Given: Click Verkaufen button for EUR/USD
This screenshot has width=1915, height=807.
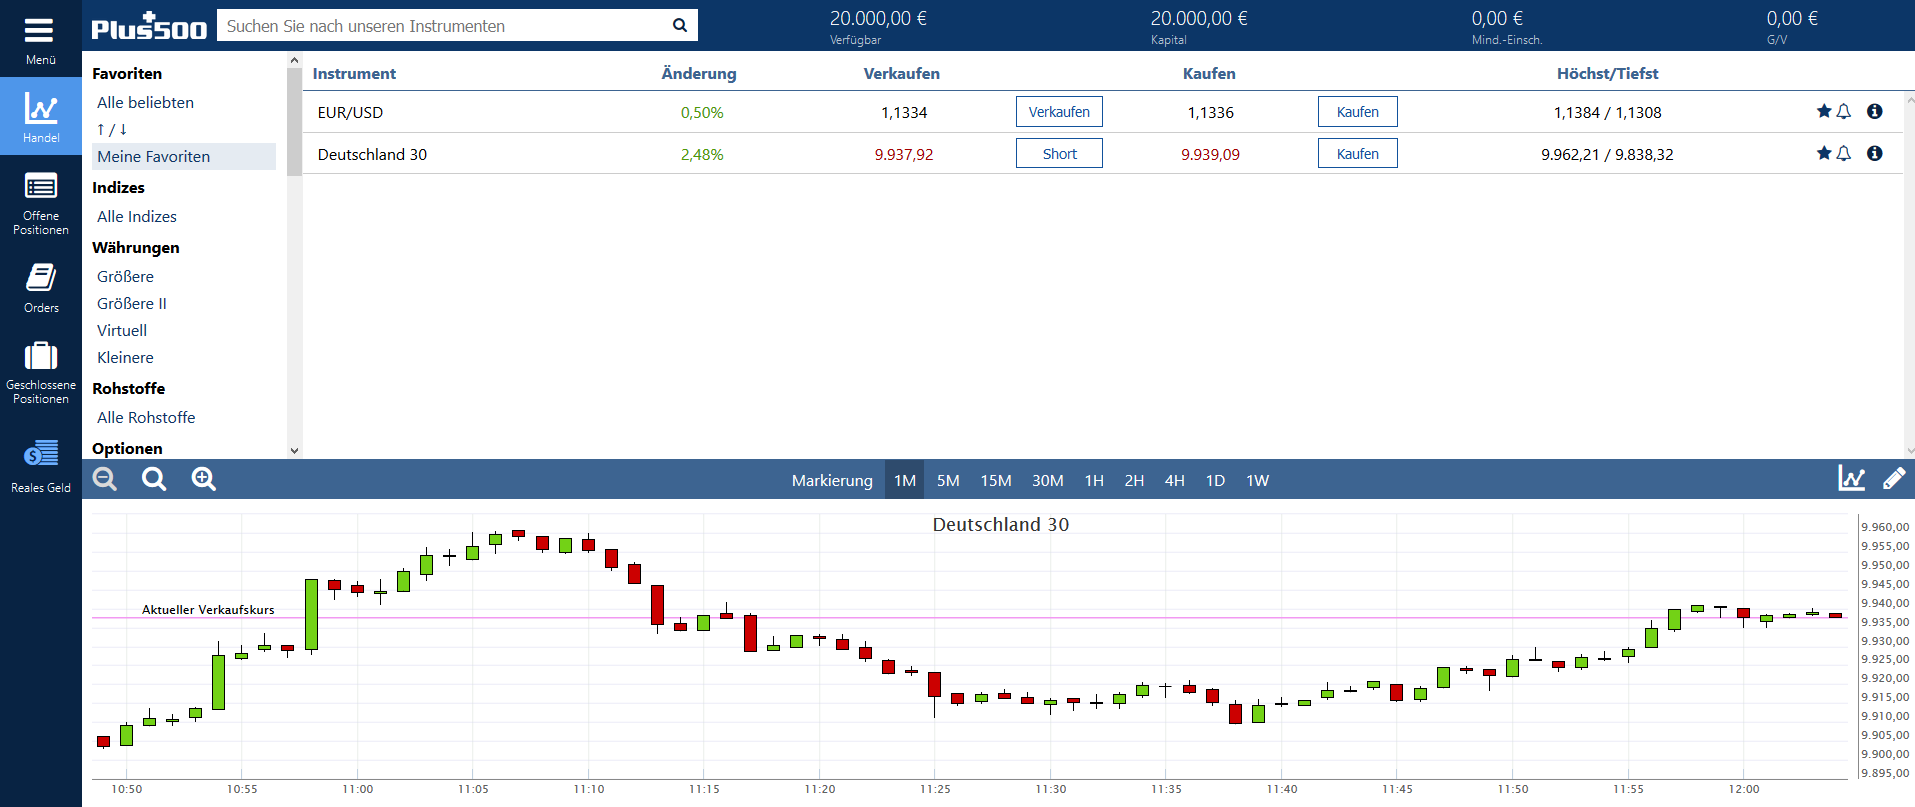Looking at the screenshot, I should tap(1059, 112).
